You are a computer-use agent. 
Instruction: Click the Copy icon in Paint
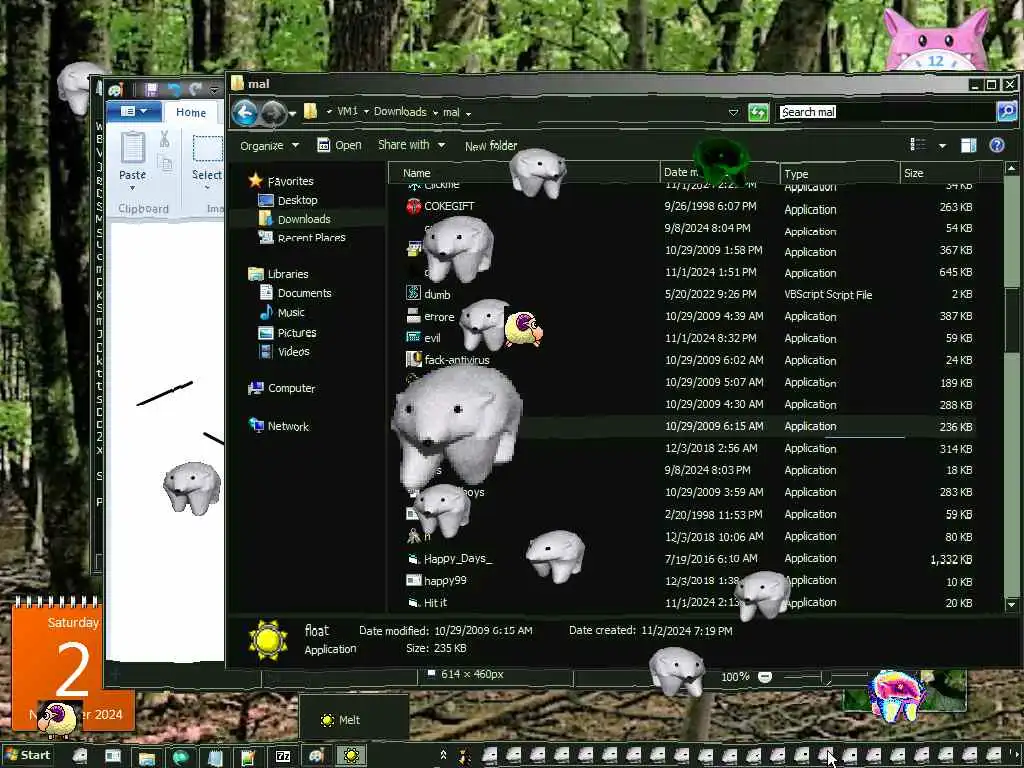tap(166, 163)
